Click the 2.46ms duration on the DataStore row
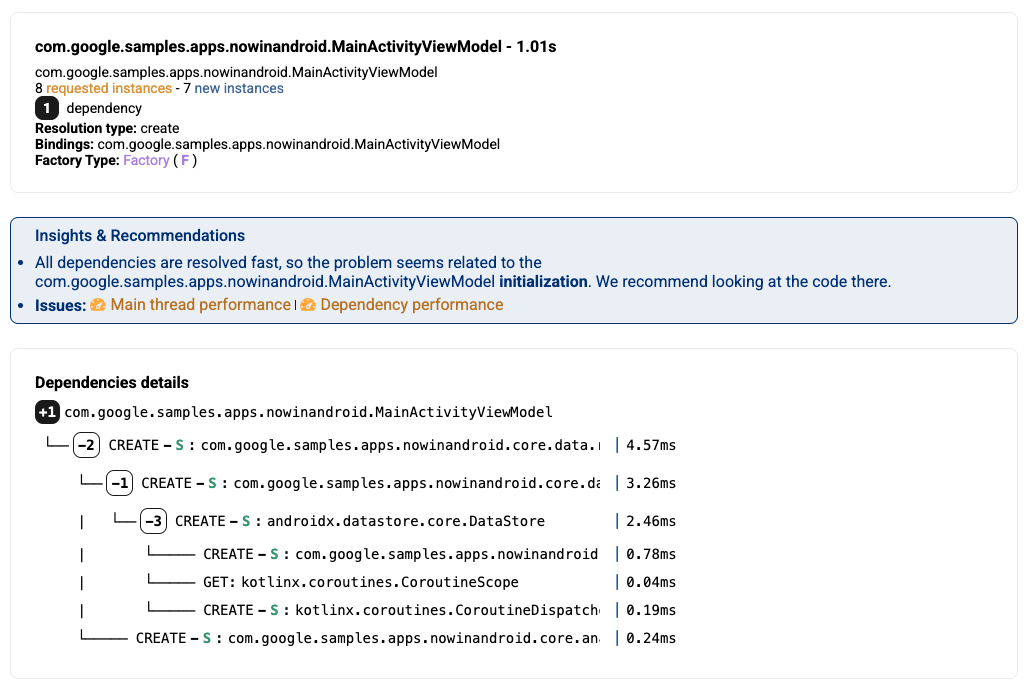 pos(651,521)
